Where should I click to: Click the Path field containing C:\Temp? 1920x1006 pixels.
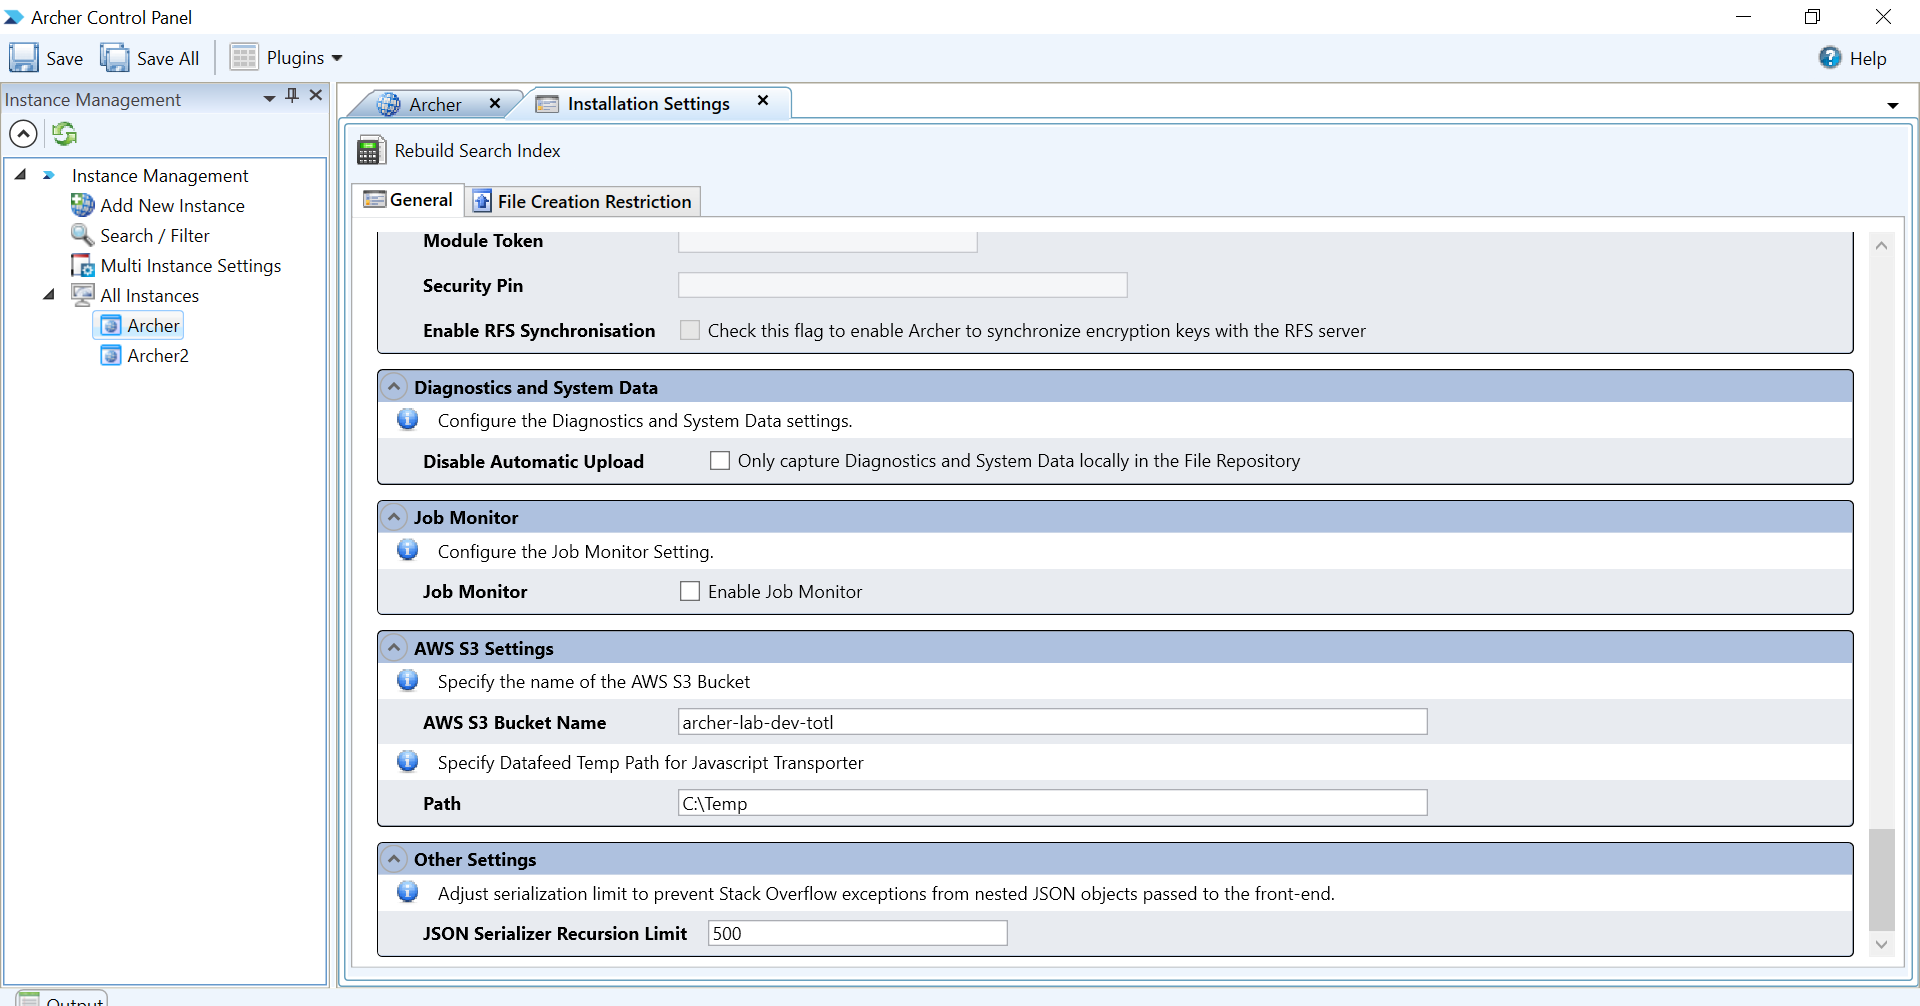pyautogui.click(x=1052, y=803)
